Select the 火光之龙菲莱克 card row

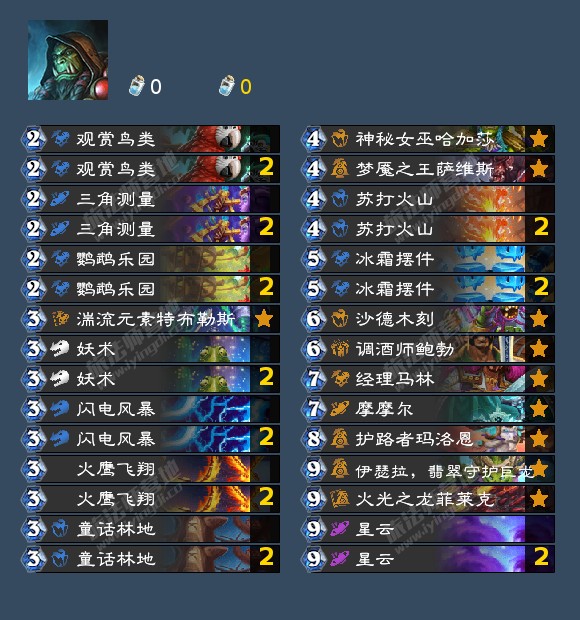(429, 499)
